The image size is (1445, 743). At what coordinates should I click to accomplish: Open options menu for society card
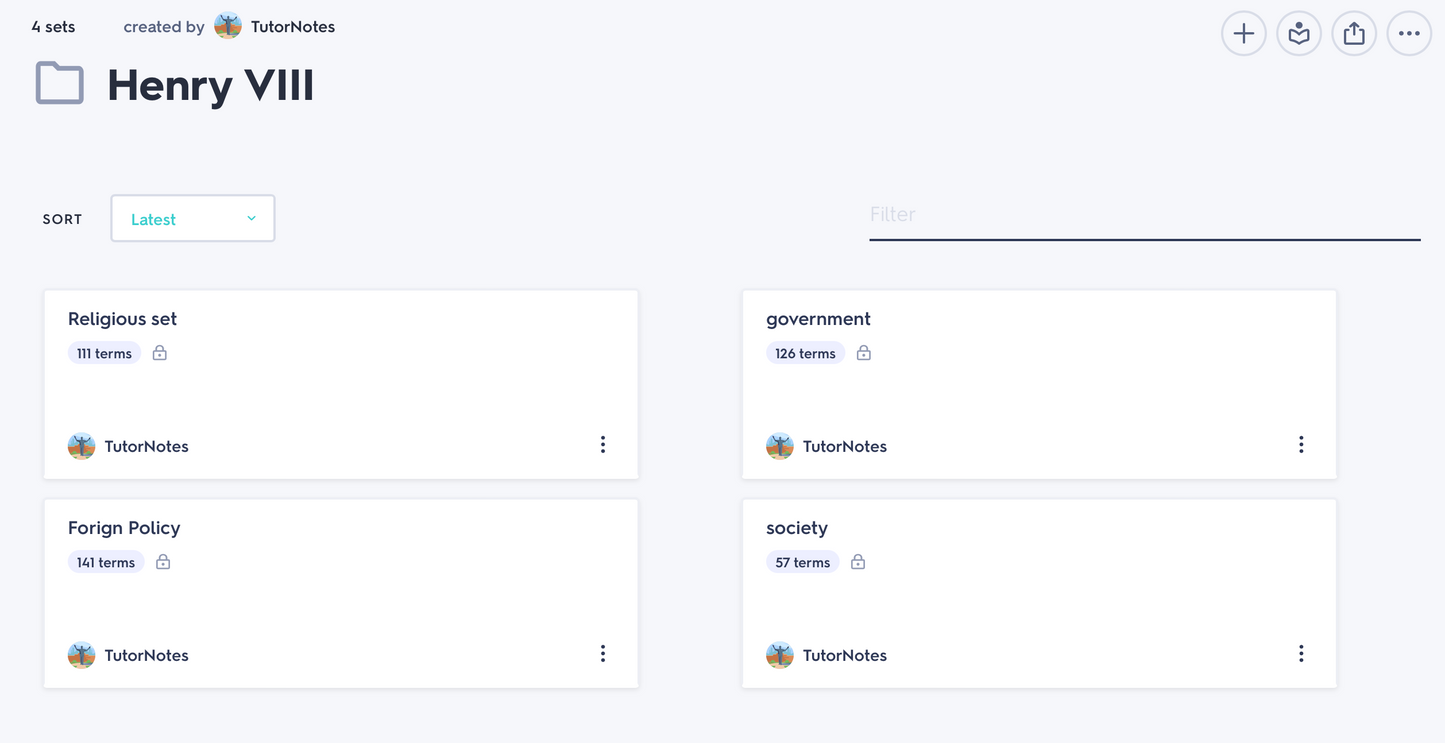click(1301, 654)
